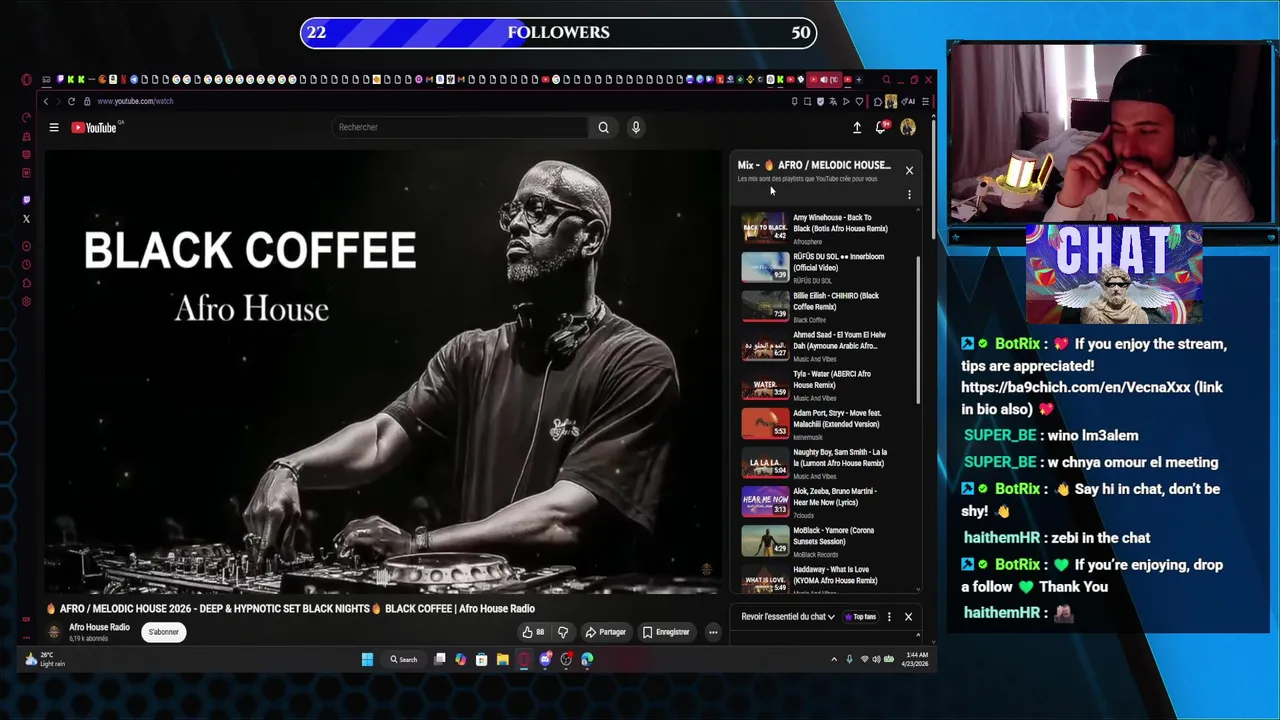Open the Opera logo menu
The width and height of the screenshot is (1280, 720).
coord(26,80)
